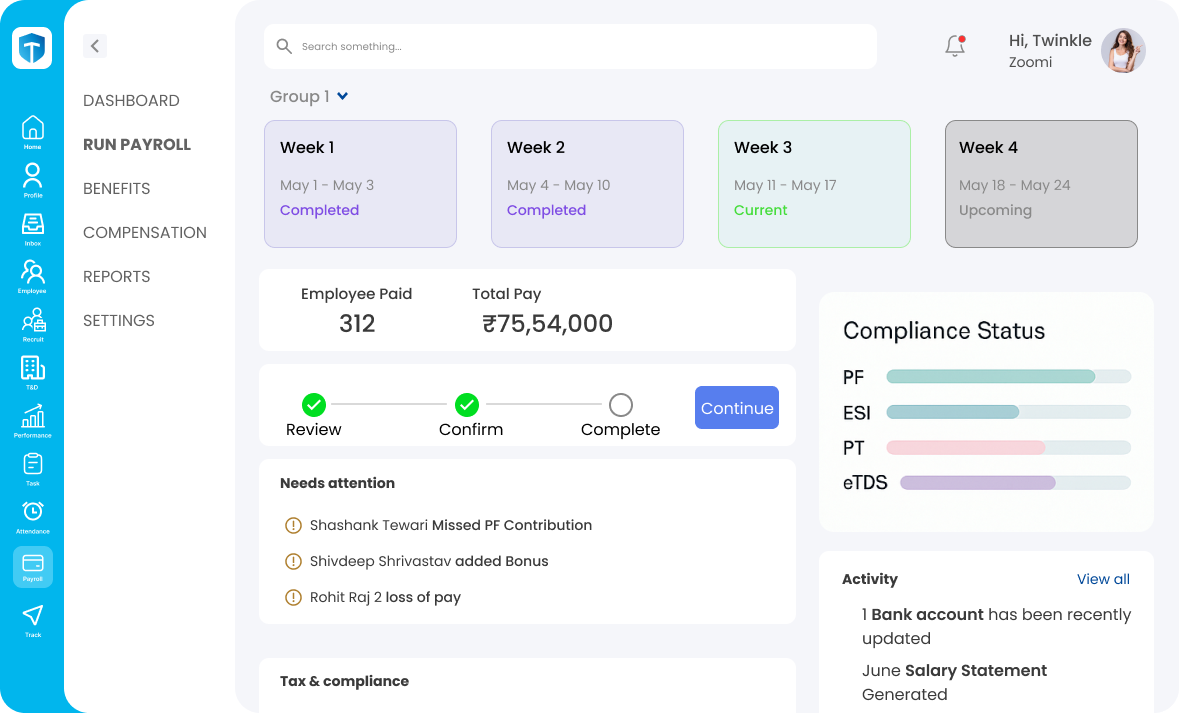Open the Employee sidebar icon
The image size is (1179, 713).
[32, 272]
